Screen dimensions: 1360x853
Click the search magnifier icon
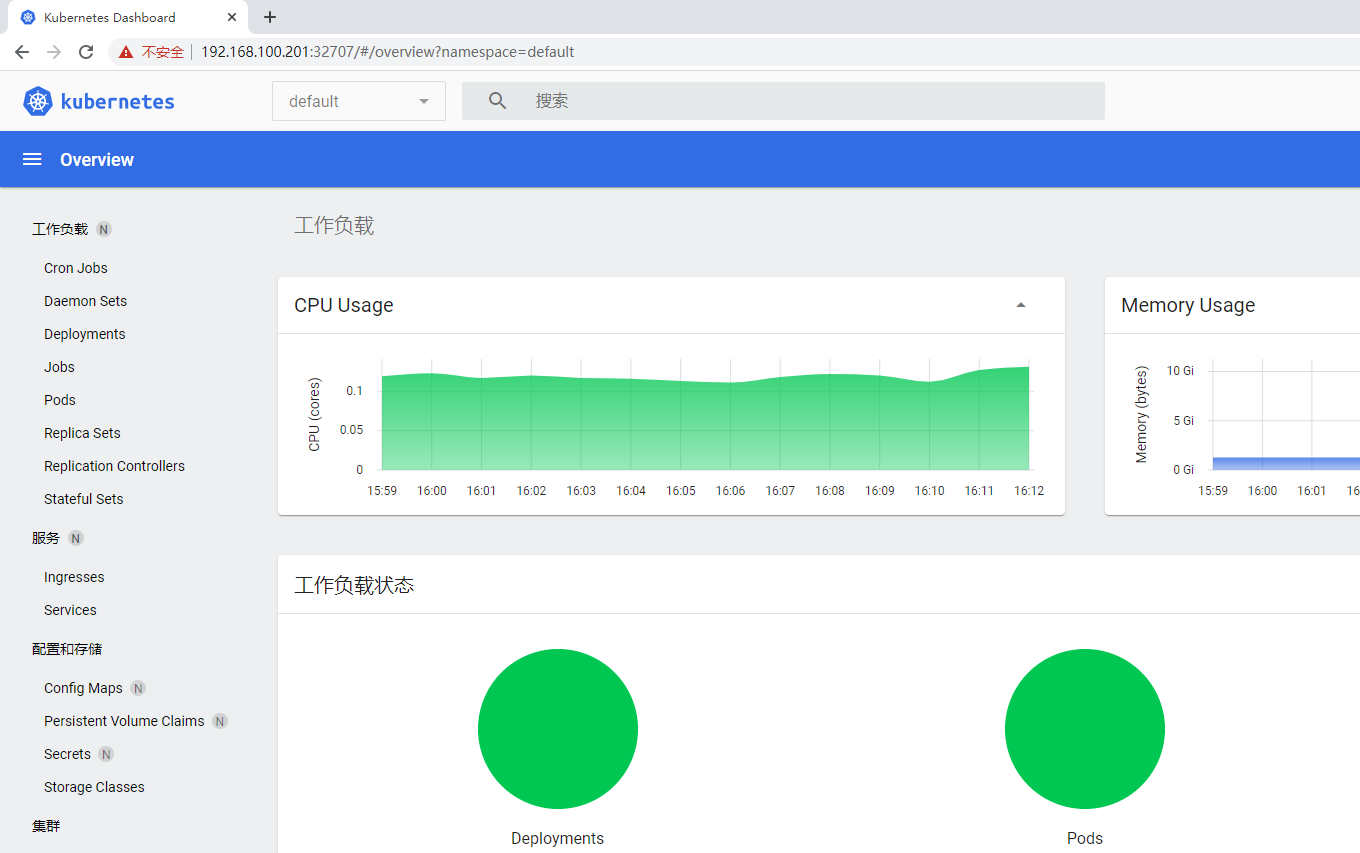(497, 101)
